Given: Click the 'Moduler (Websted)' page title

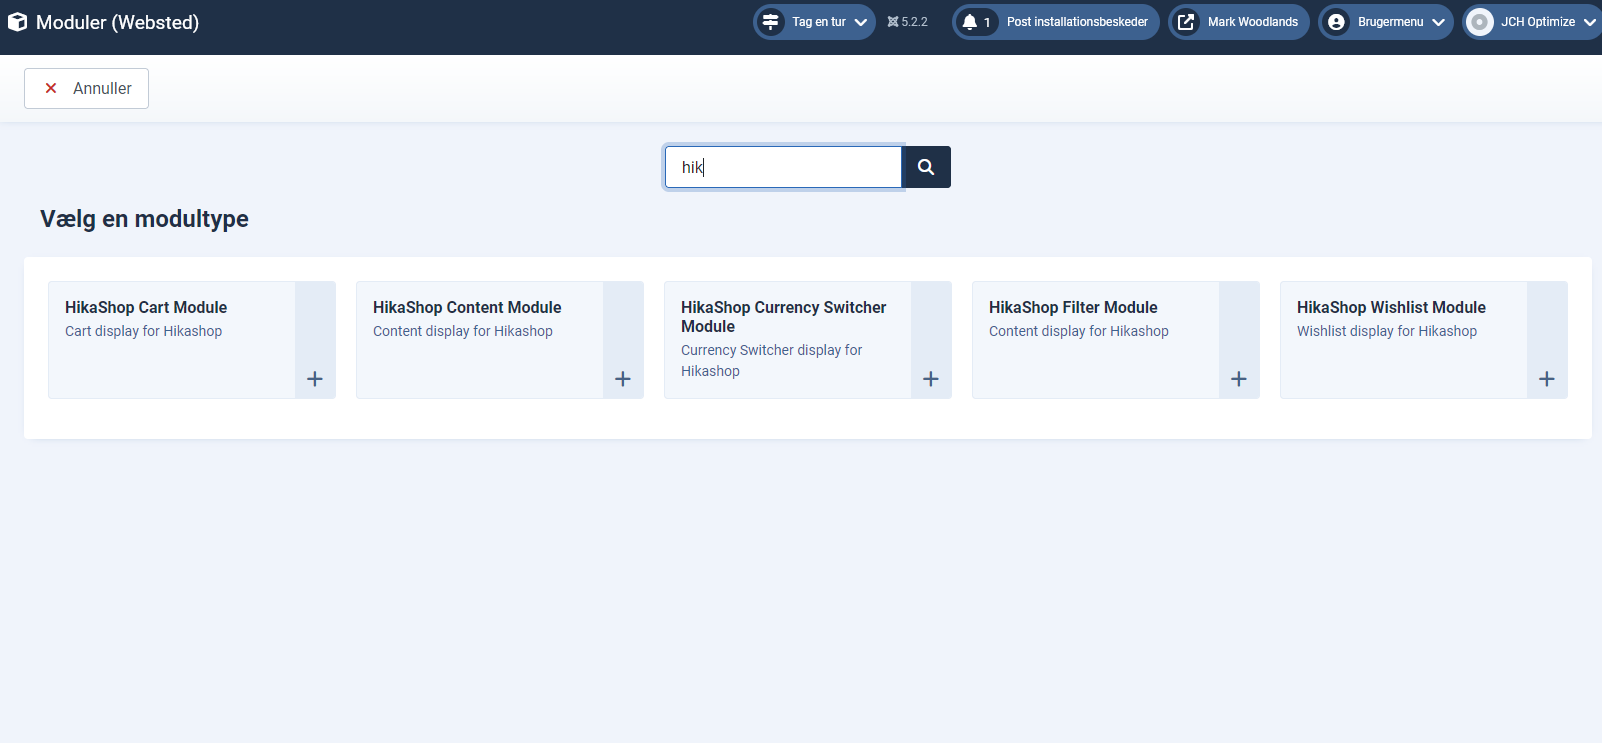Looking at the screenshot, I should [x=117, y=22].
